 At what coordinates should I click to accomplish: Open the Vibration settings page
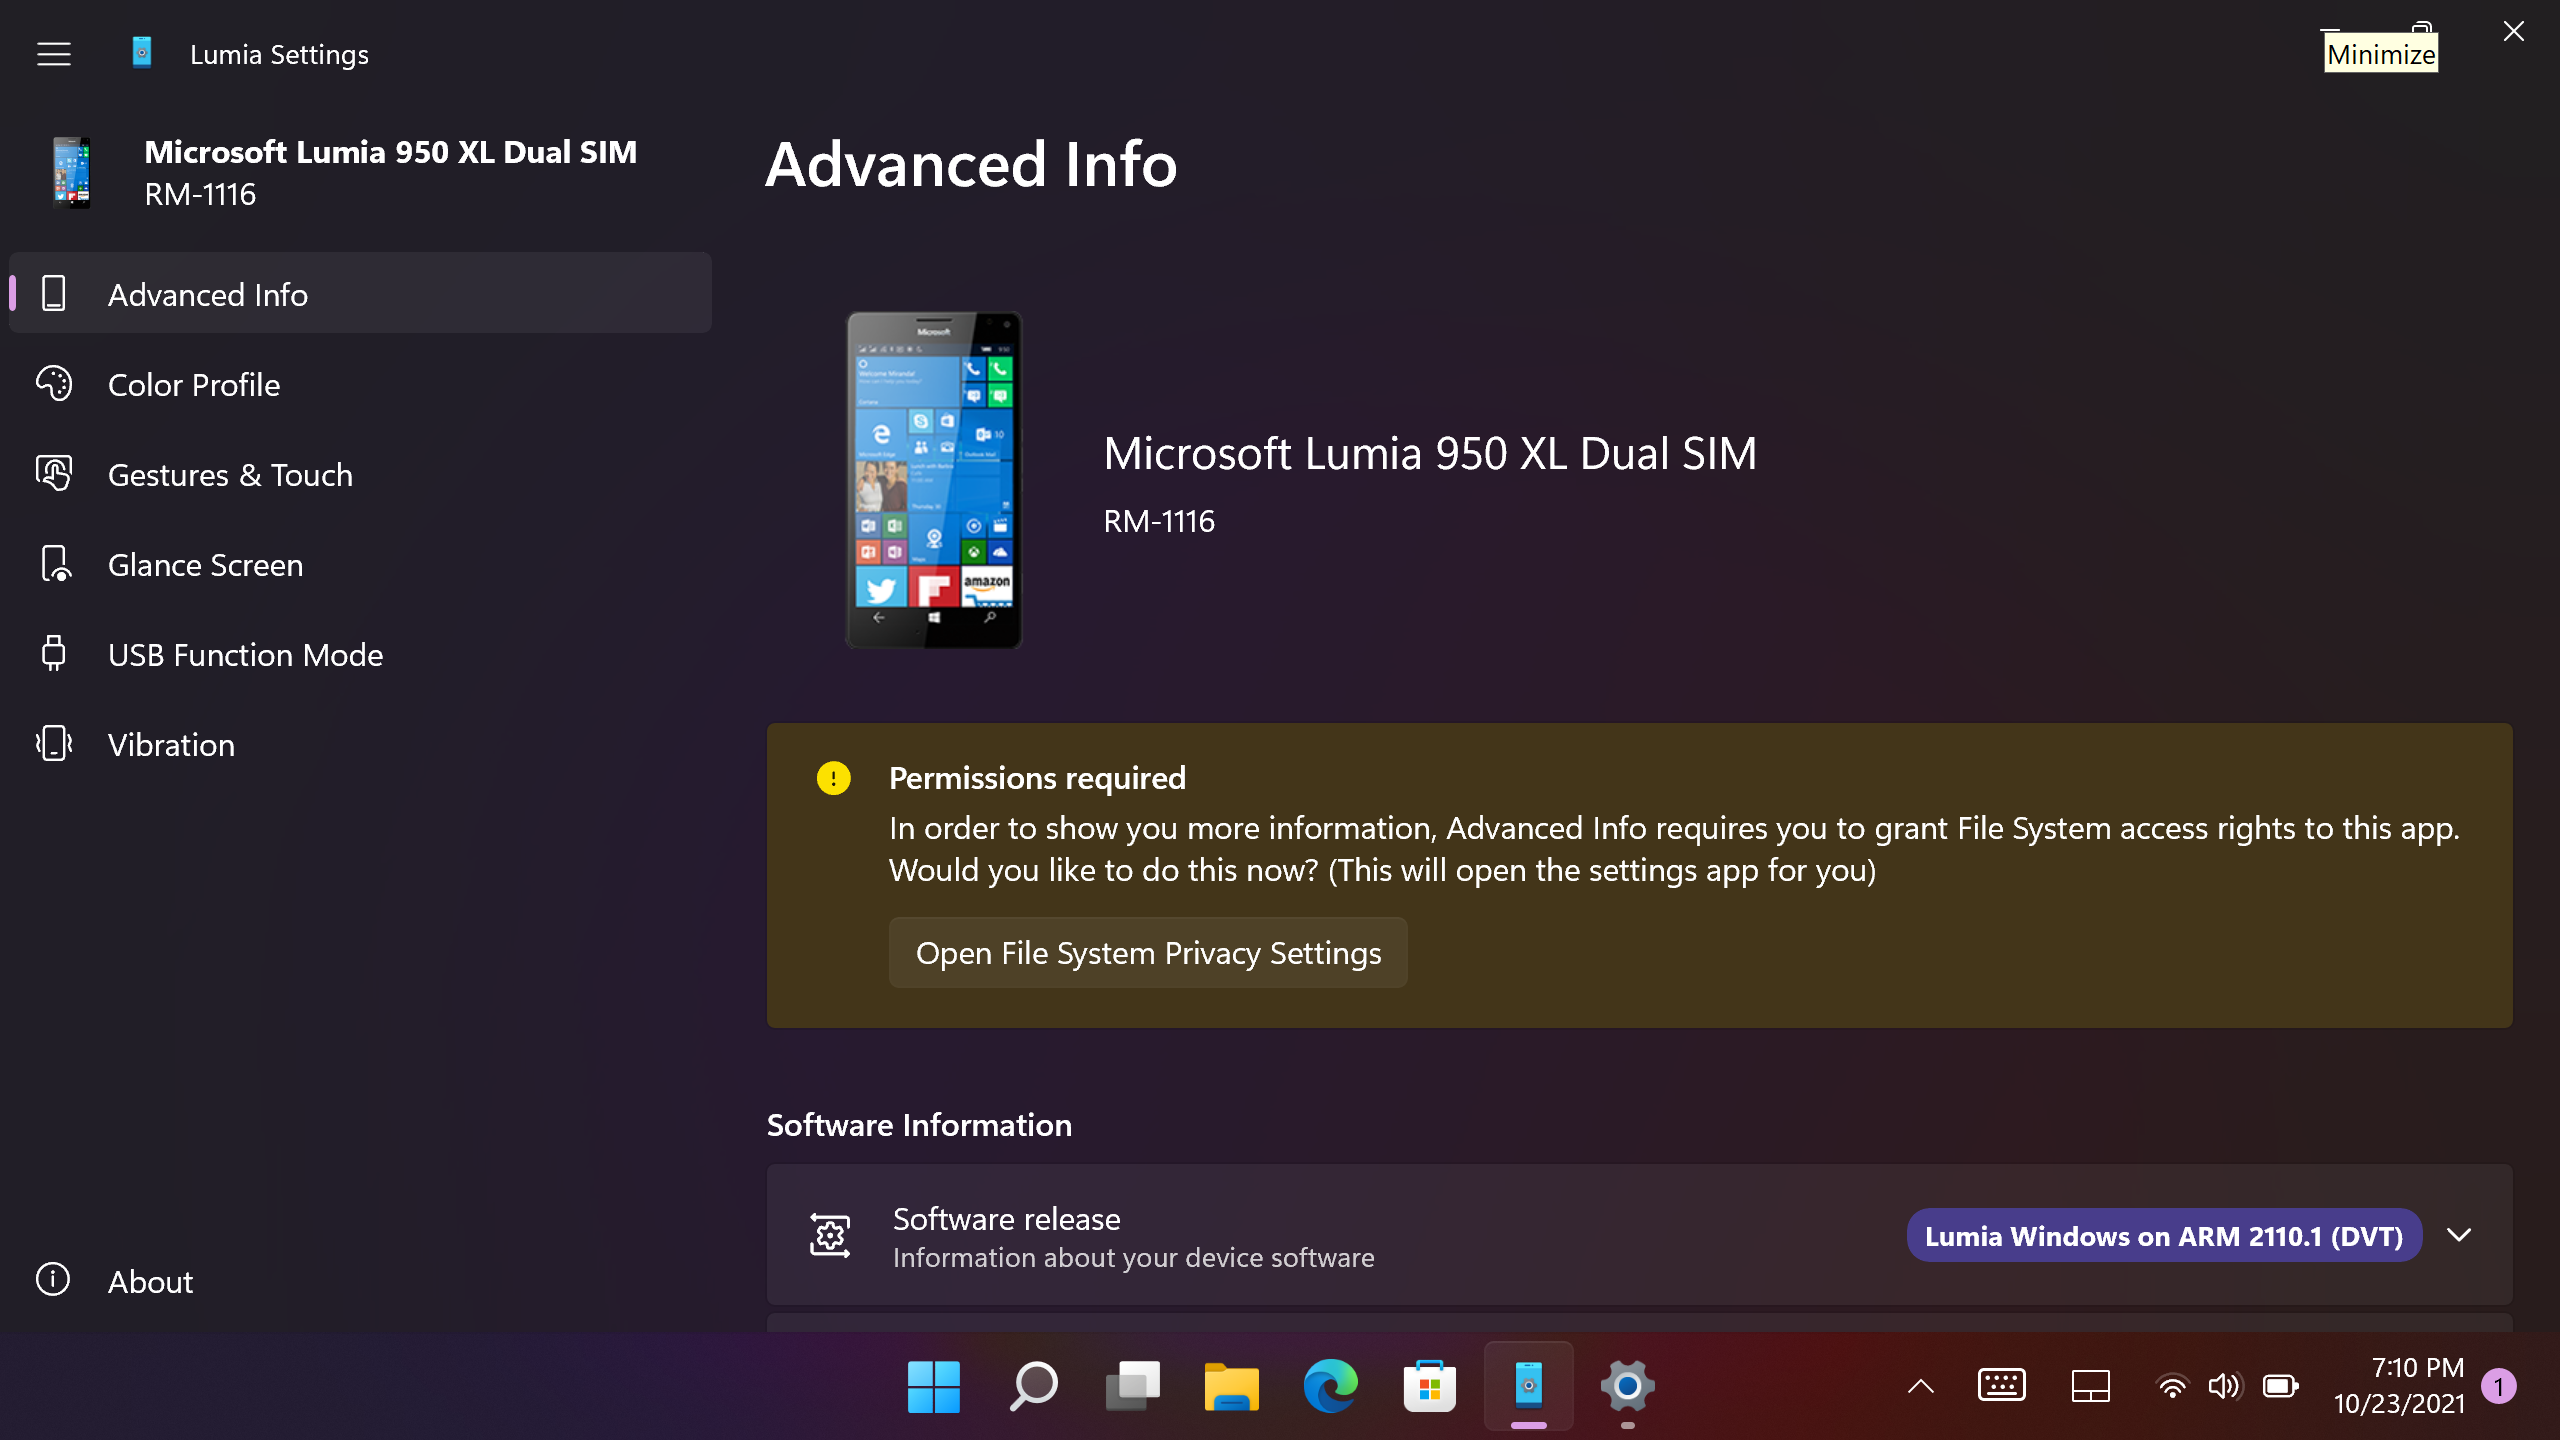tap(360, 744)
